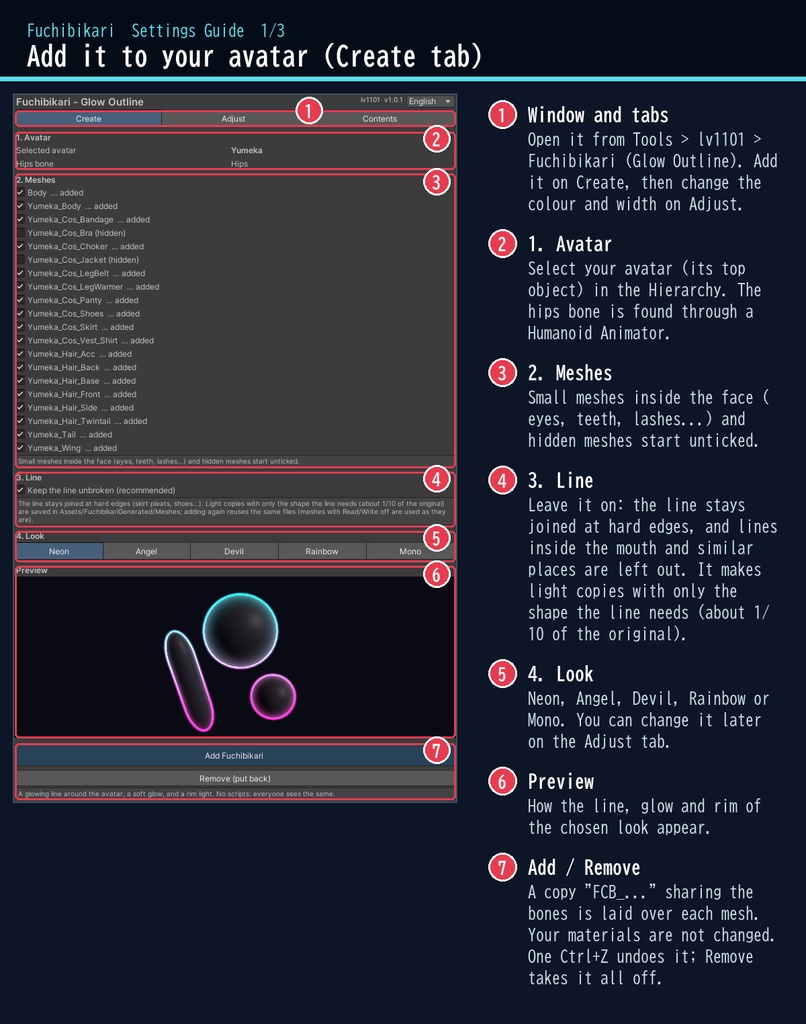The width and height of the screenshot is (806, 1024).
Task: Toggle Yumeka_Cos_Skirt checkbox
Action: point(21,327)
